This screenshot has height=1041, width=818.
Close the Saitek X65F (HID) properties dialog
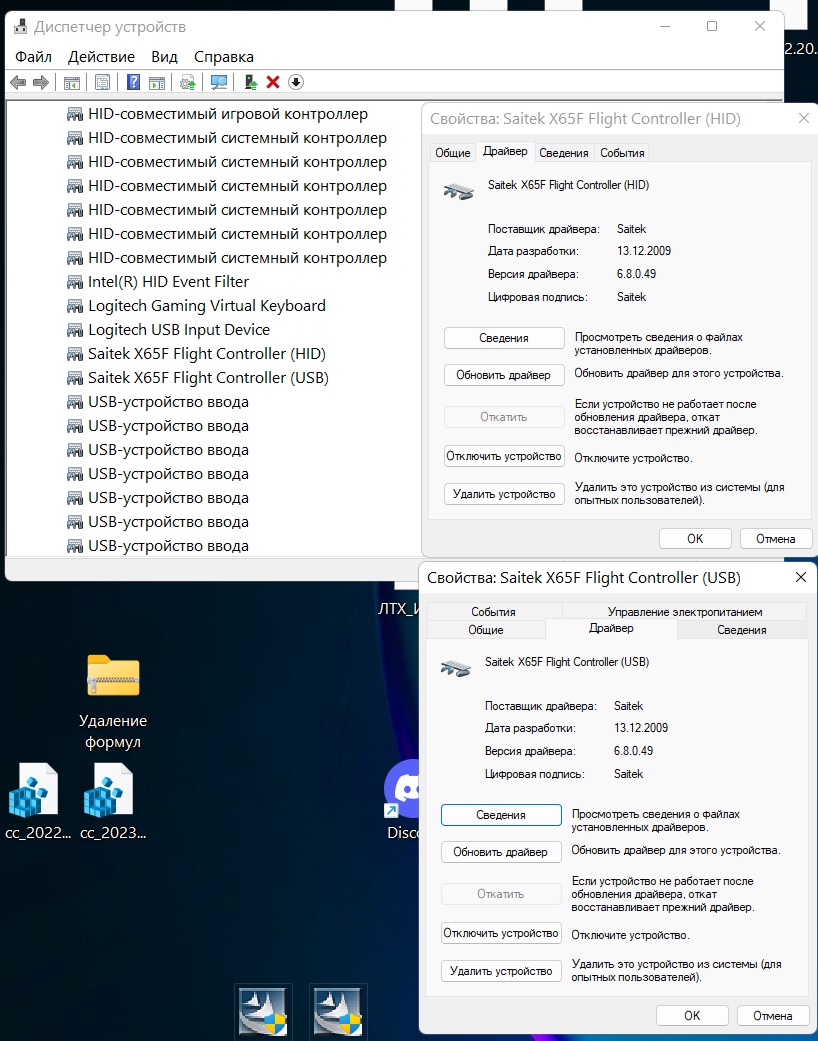click(803, 118)
